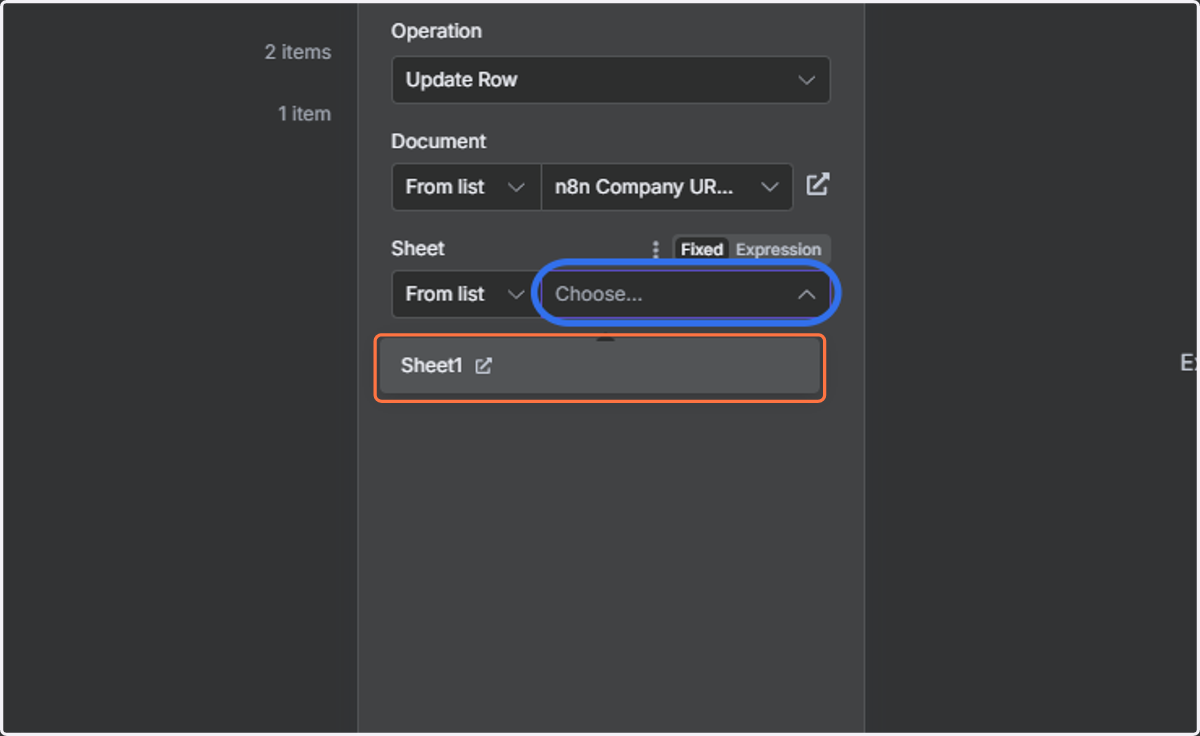
Task: Open Sheet mode dropdown set to From list
Action: (466, 294)
